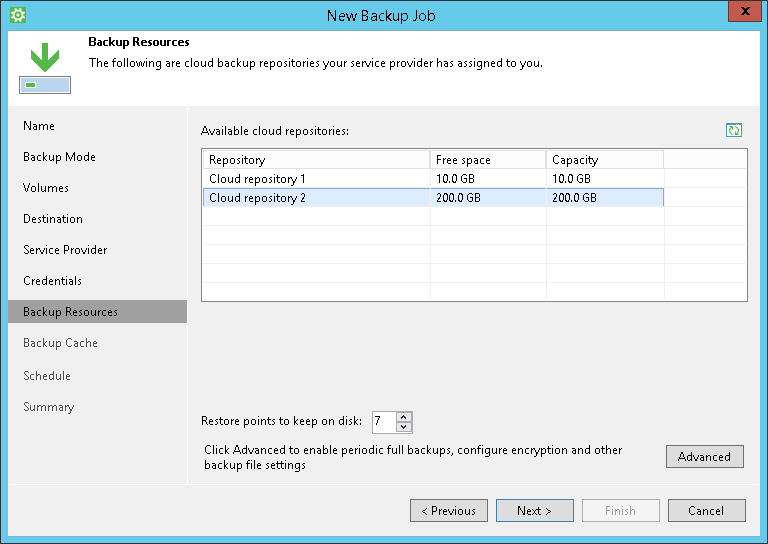The image size is (768, 544).
Task: Select the Summary step
Action: coord(48,407)
